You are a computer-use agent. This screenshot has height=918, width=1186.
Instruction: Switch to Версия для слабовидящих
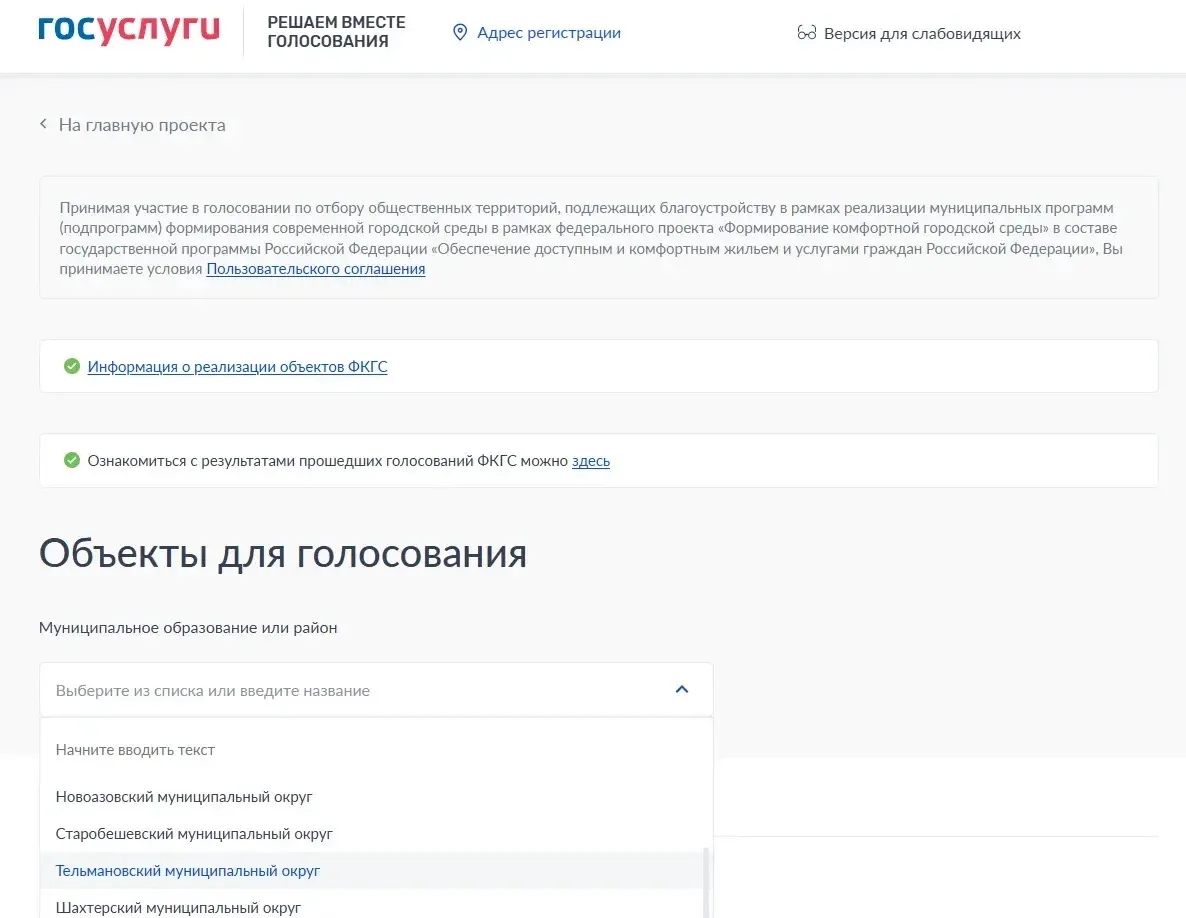point(921,34)
